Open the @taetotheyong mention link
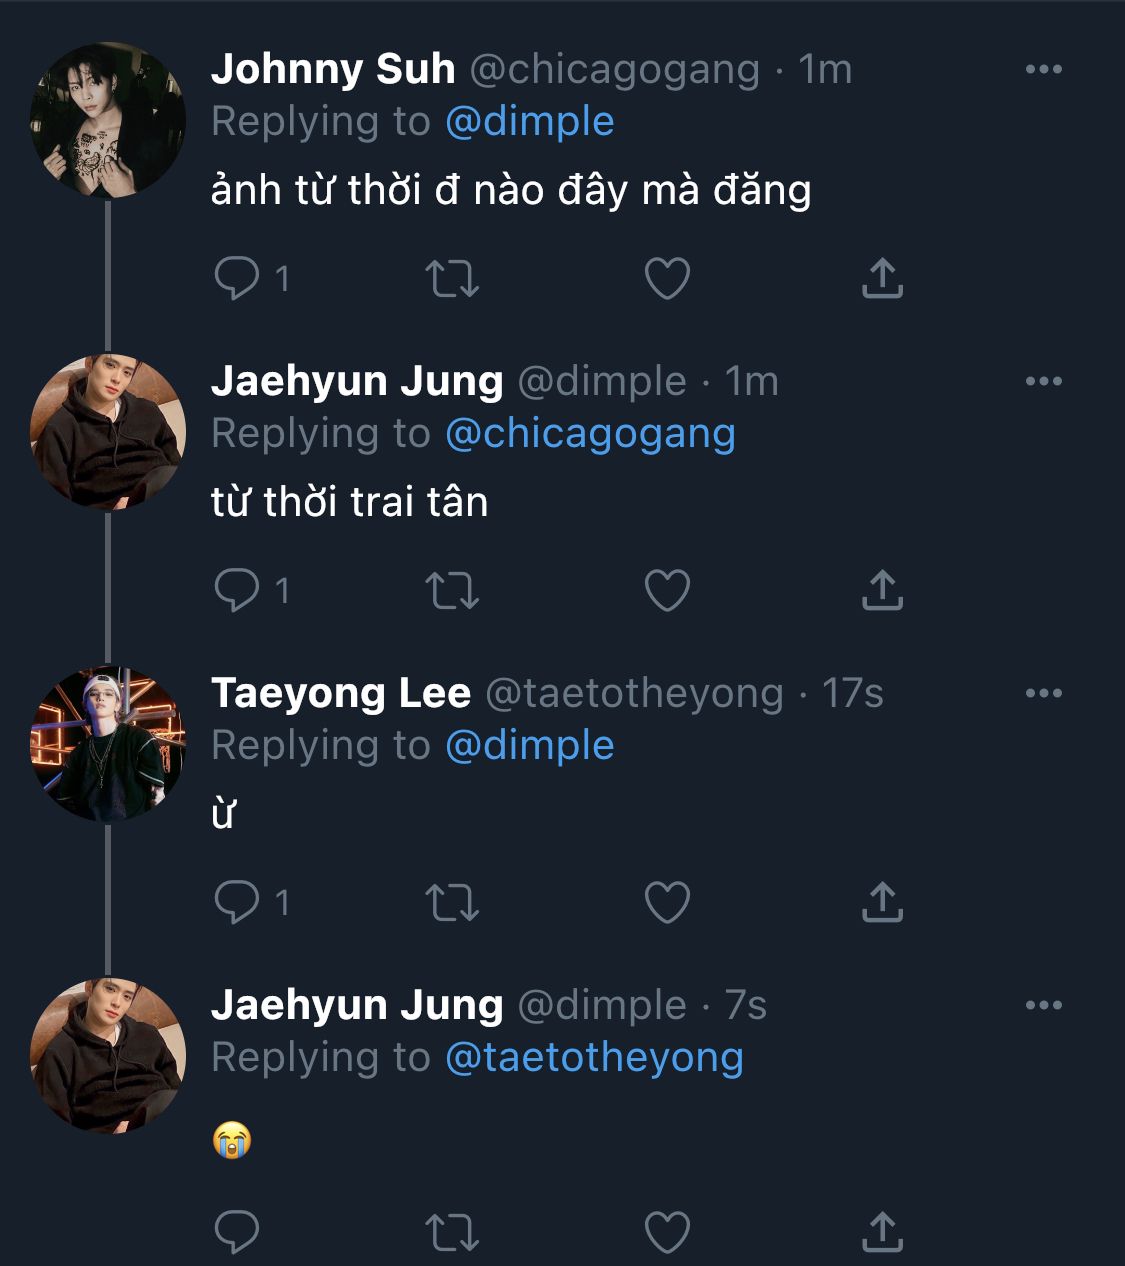 pos(594,1057)
